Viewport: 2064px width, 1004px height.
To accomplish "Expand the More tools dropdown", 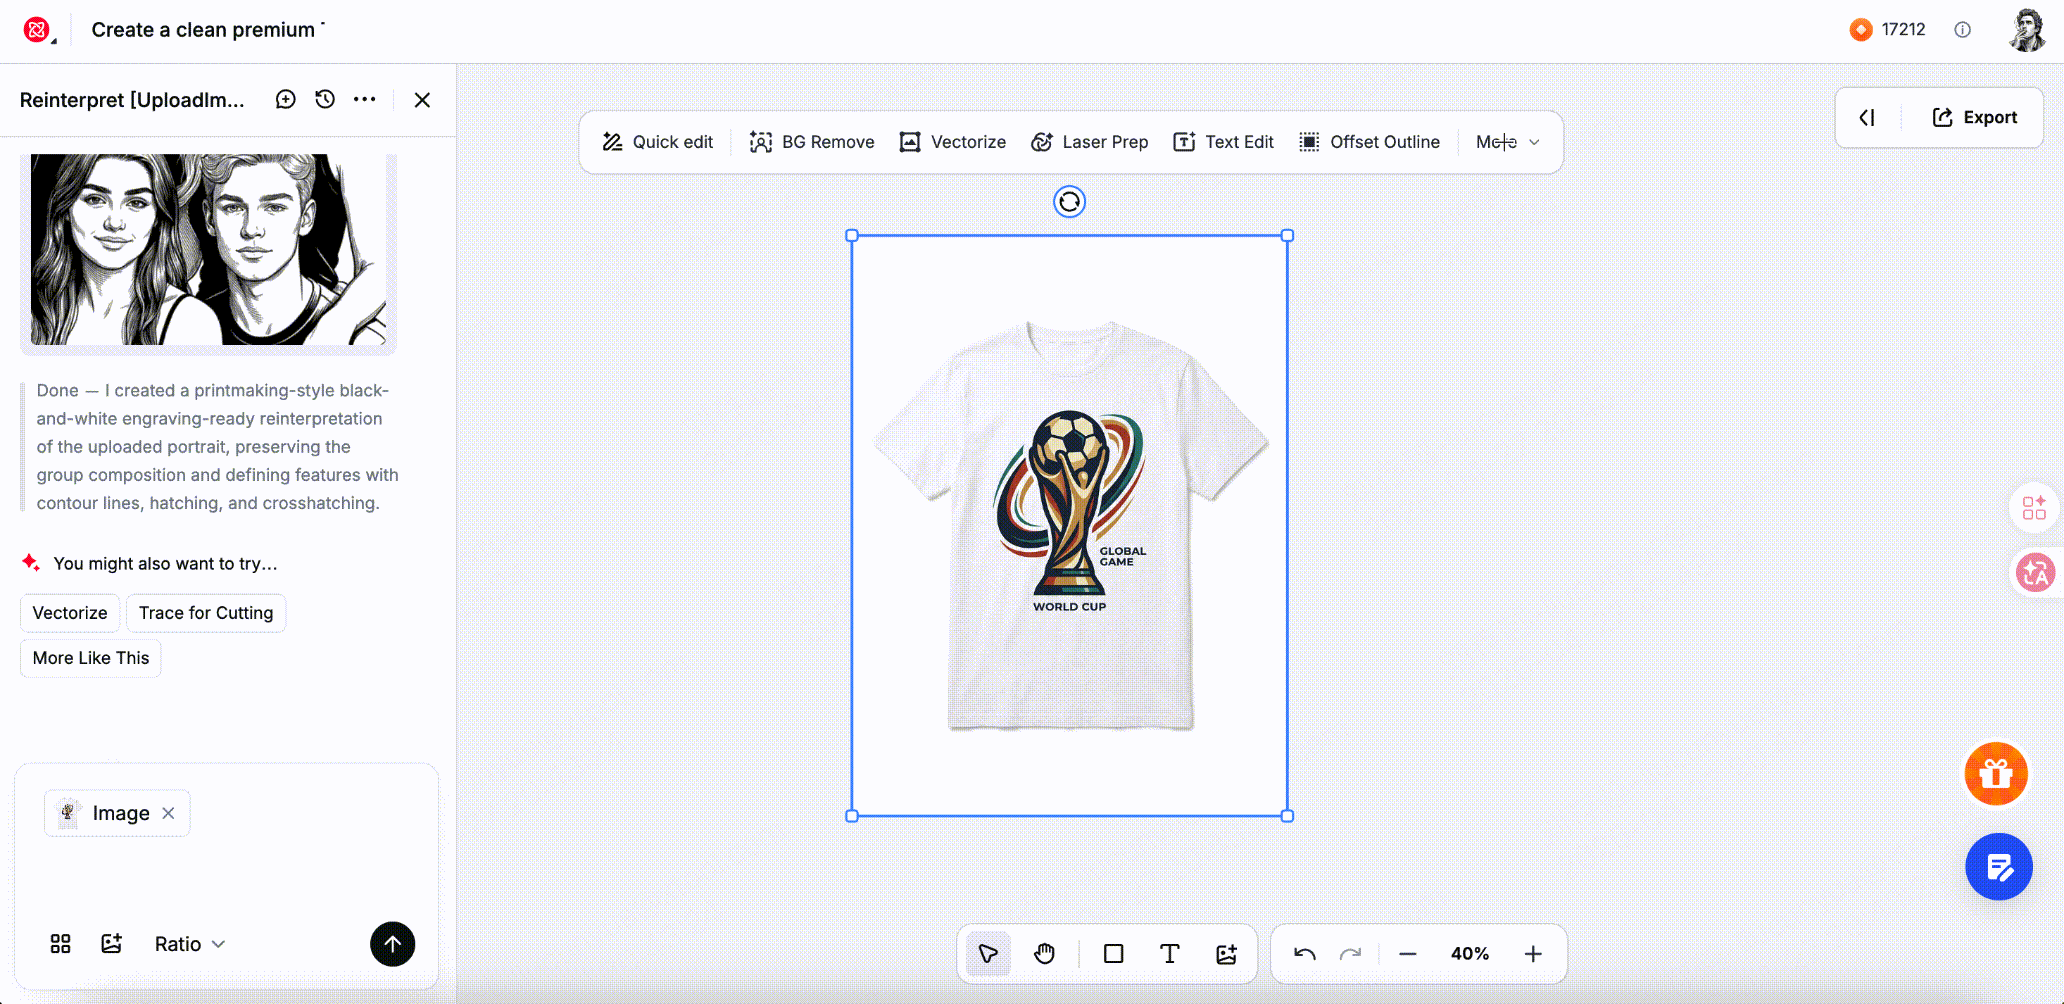I will 1508,142.
